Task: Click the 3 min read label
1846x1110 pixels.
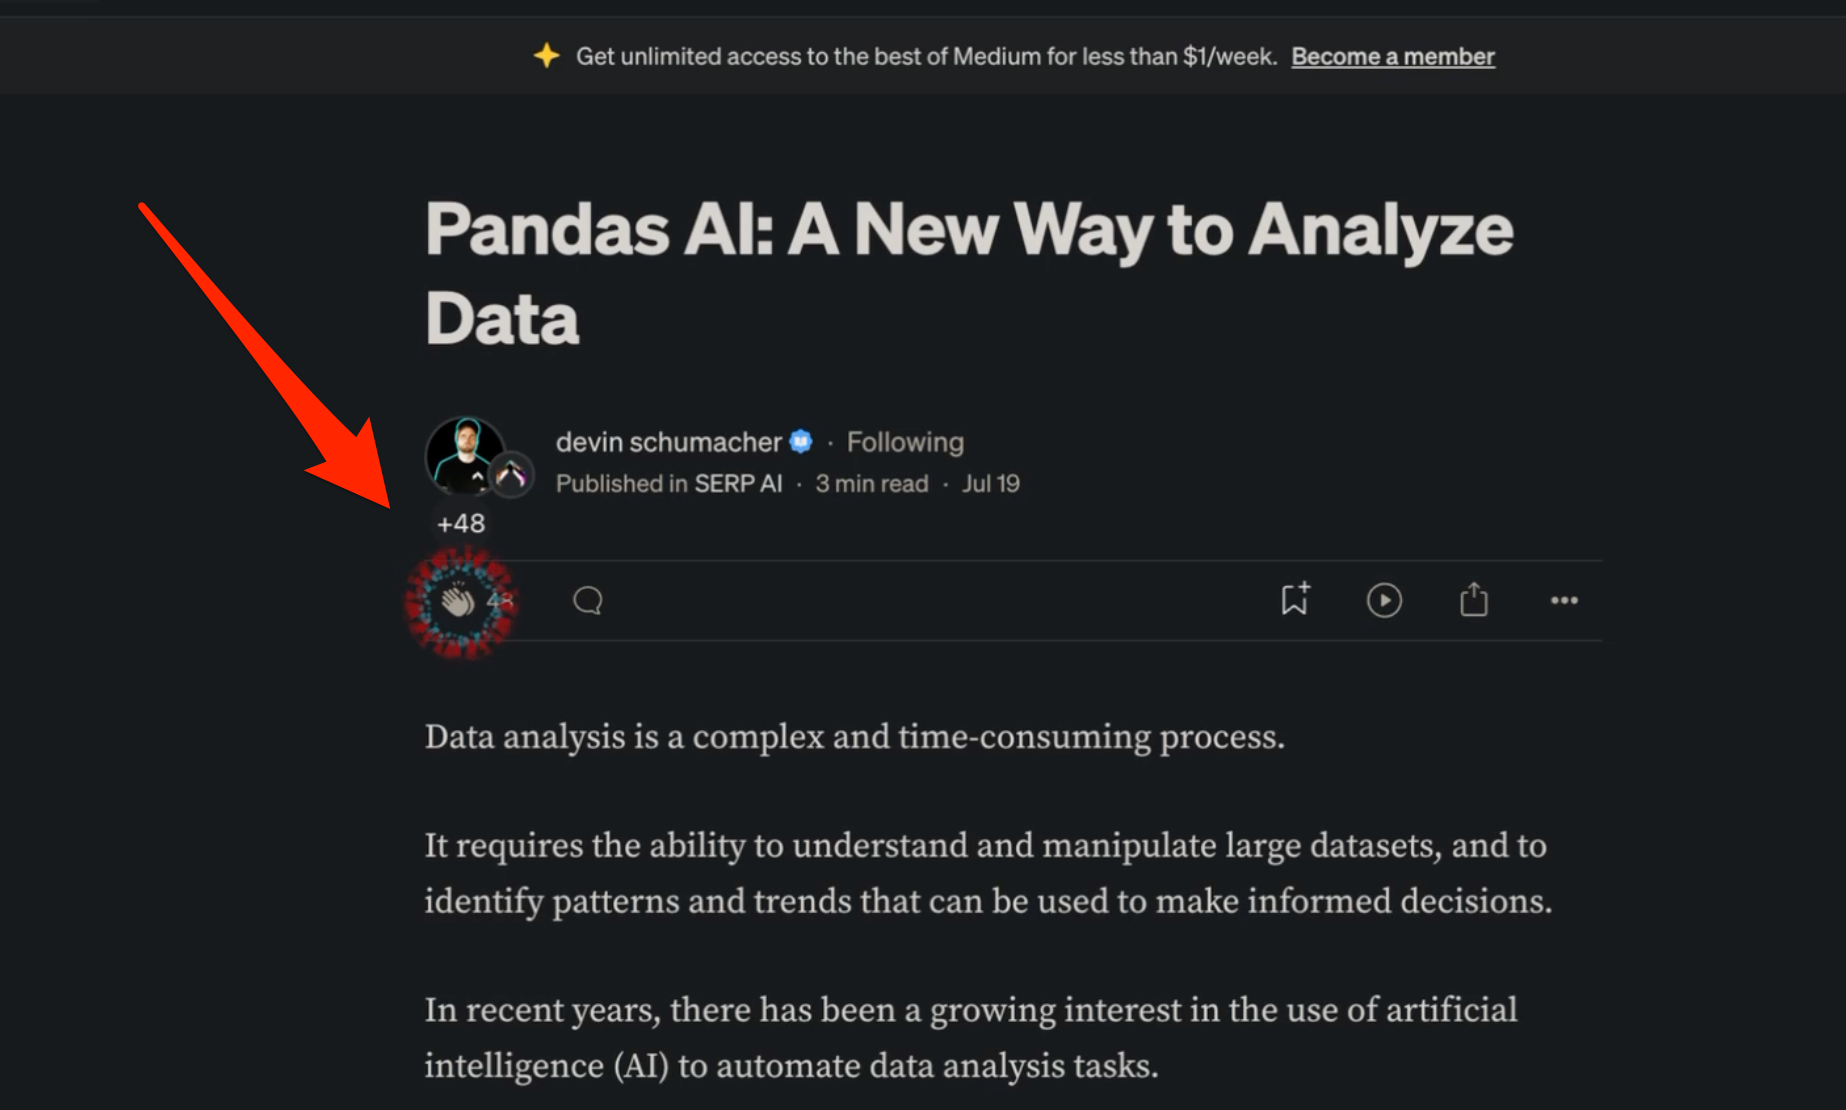Action: point(871,484)
